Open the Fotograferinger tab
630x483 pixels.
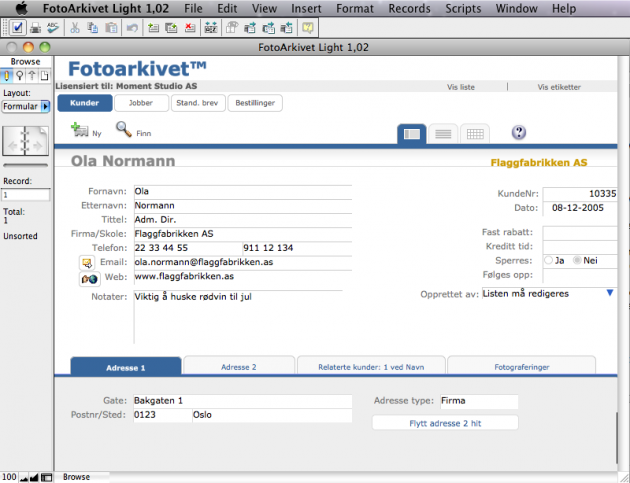pos(522,366)
